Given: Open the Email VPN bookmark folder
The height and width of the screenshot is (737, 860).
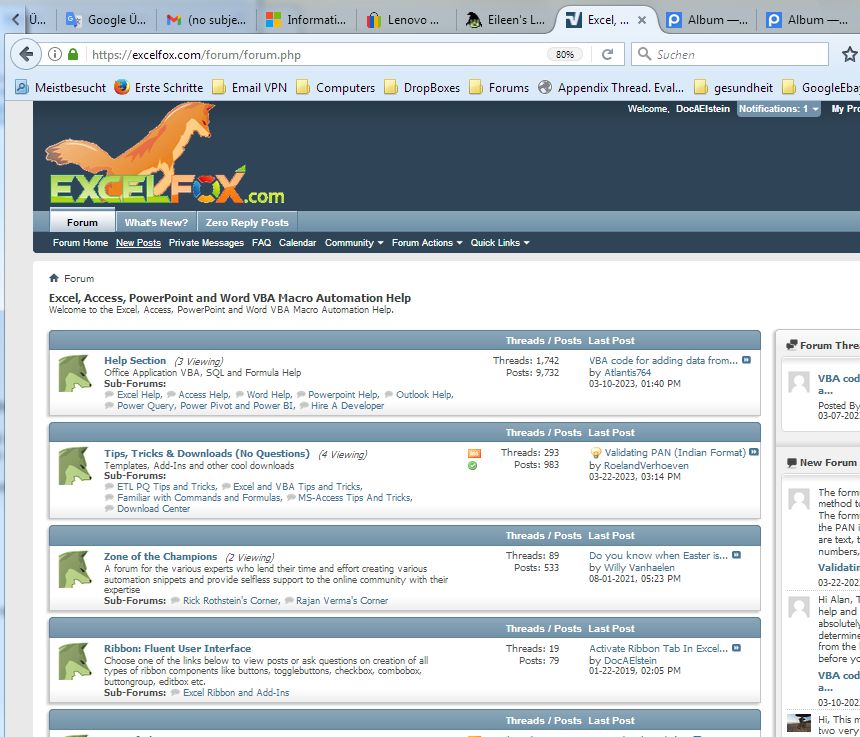Looking at the screenshot, I should [x=250, y=88].
